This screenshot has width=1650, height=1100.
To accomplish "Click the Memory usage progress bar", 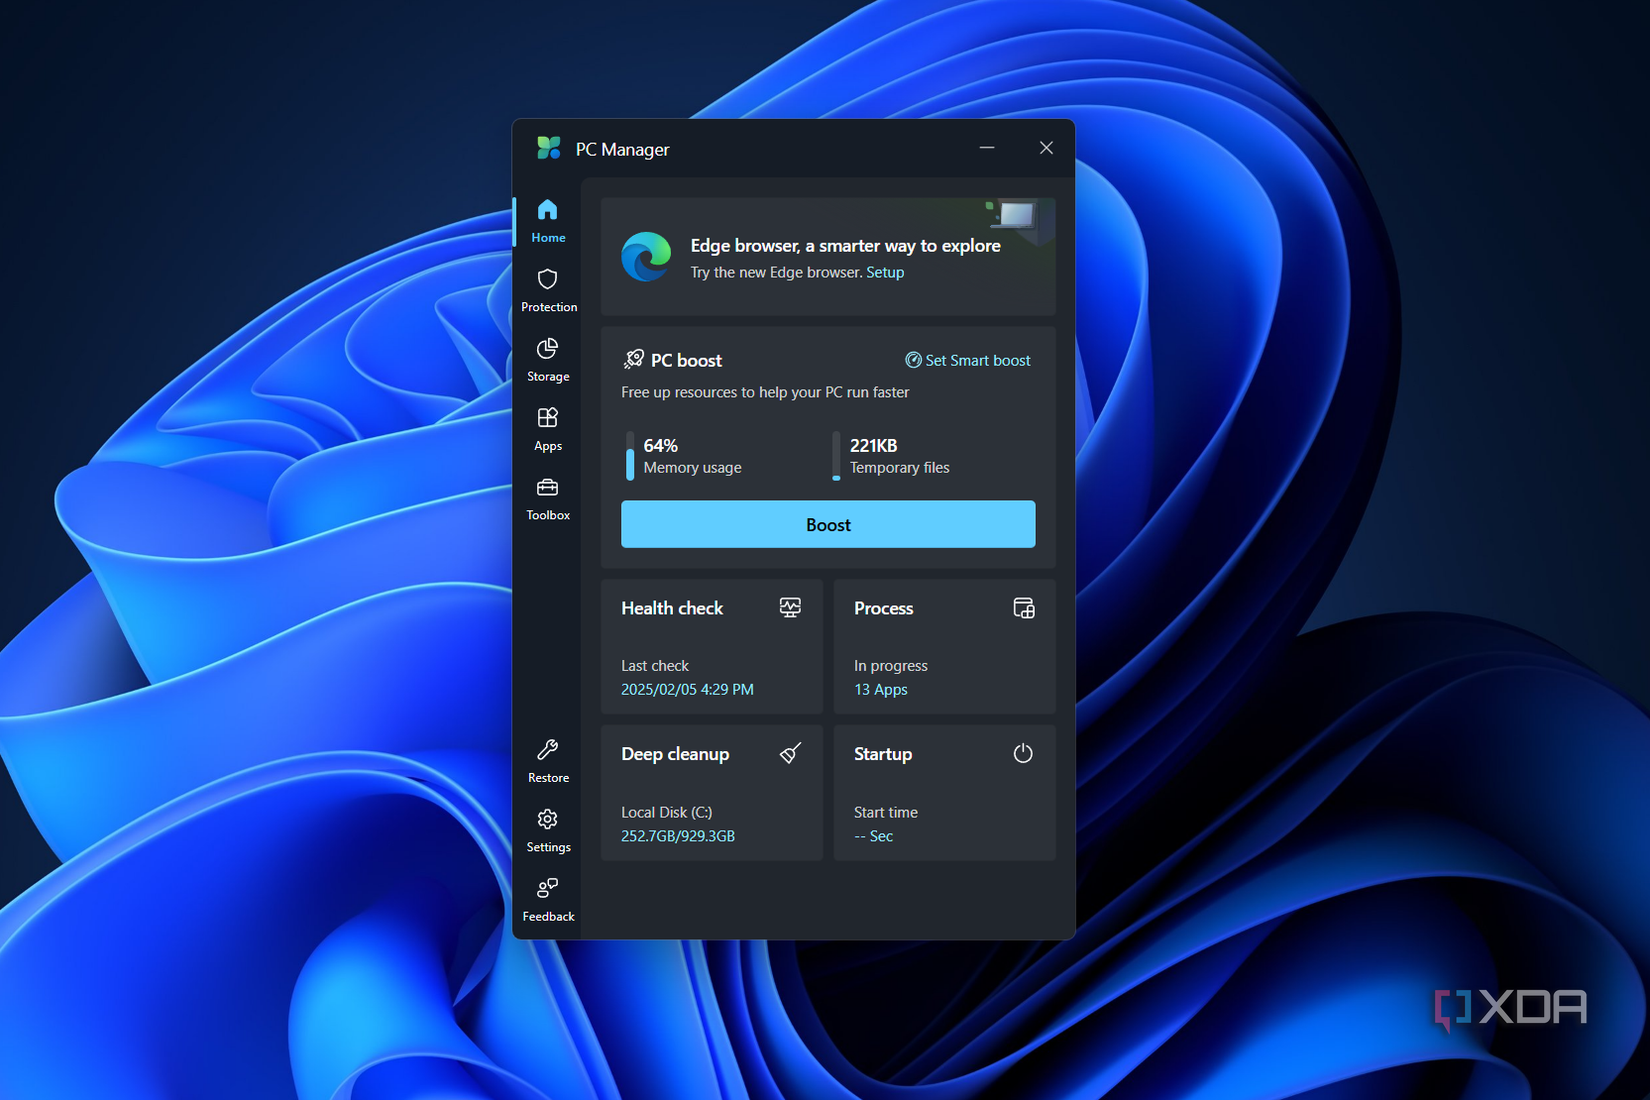I will tap(629, 457).
